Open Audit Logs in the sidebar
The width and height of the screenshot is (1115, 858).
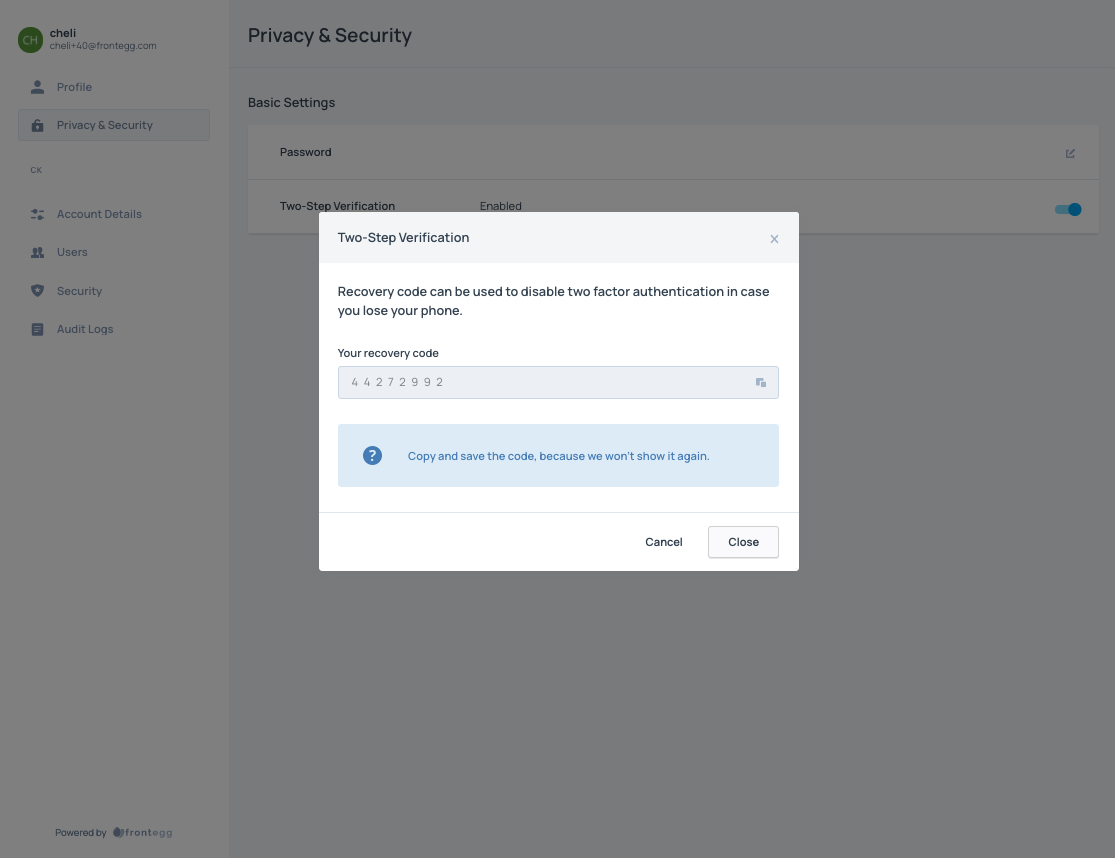[x=114, y=329]
